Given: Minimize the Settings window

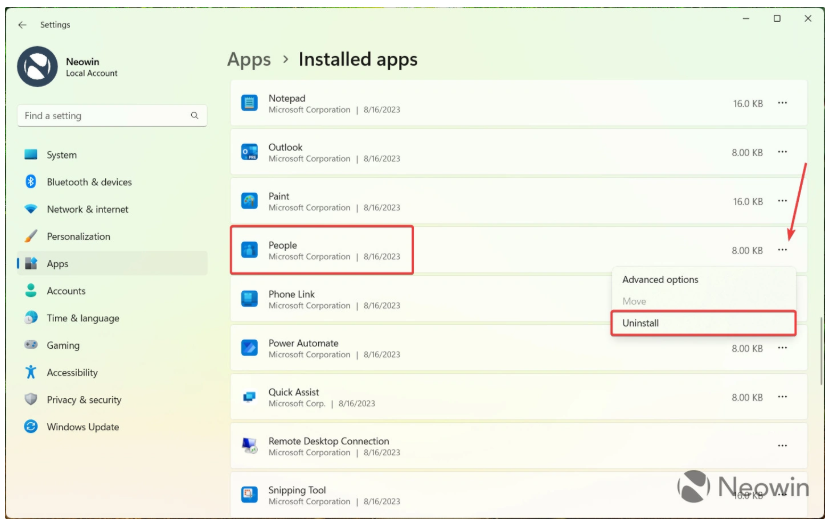Looking at the screenshot, I should (746, 19).
